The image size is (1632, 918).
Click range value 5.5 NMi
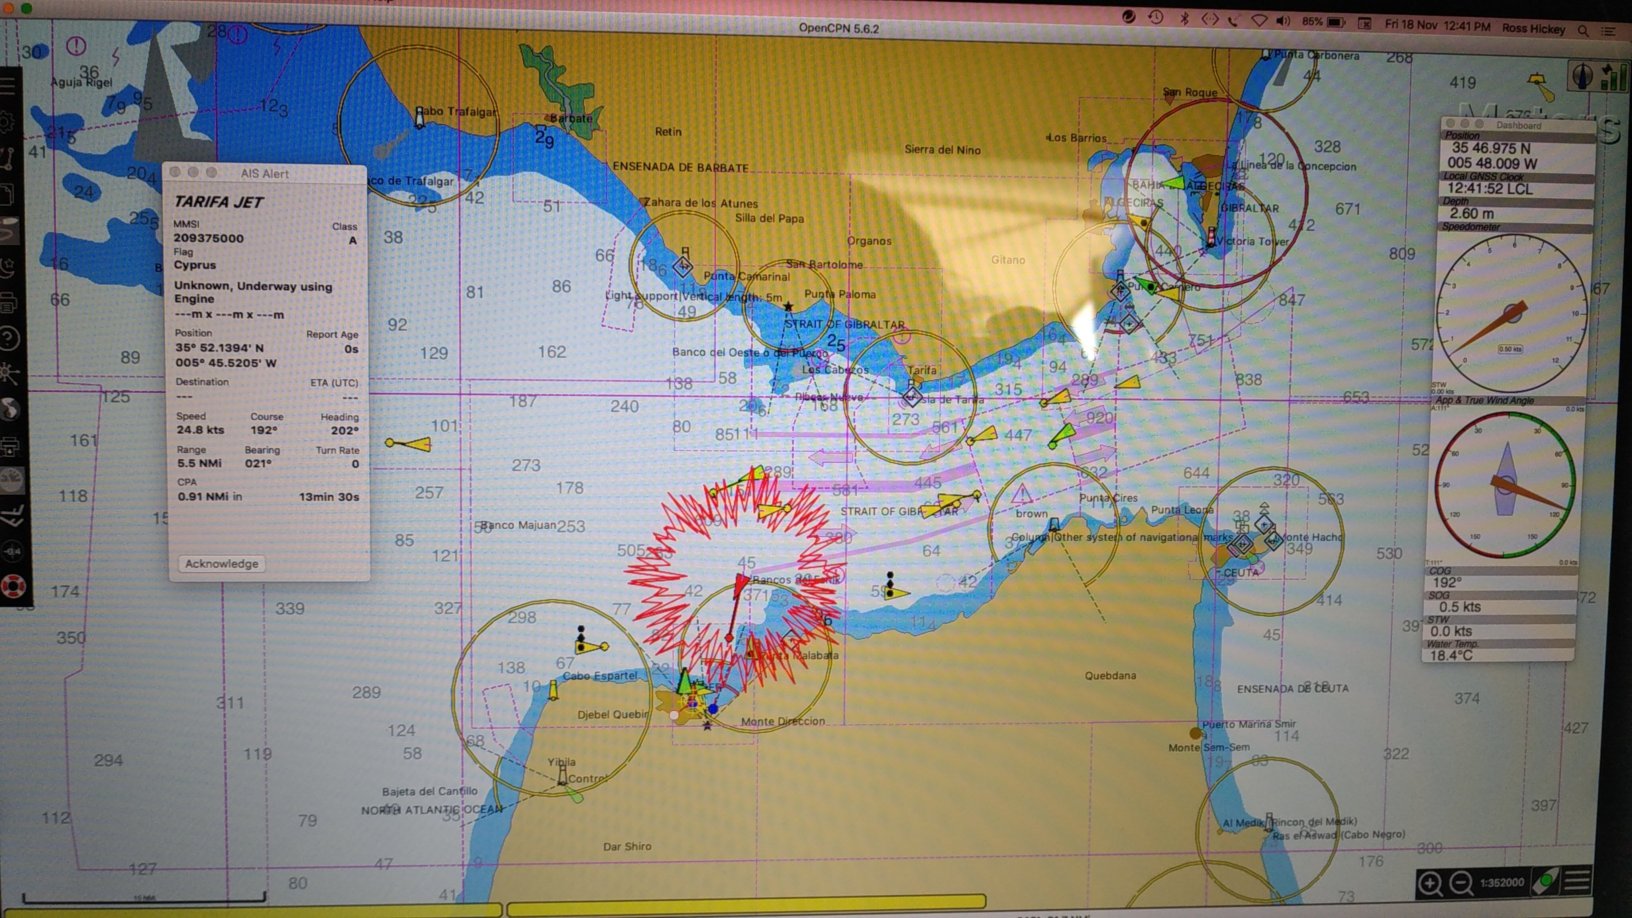199,463
